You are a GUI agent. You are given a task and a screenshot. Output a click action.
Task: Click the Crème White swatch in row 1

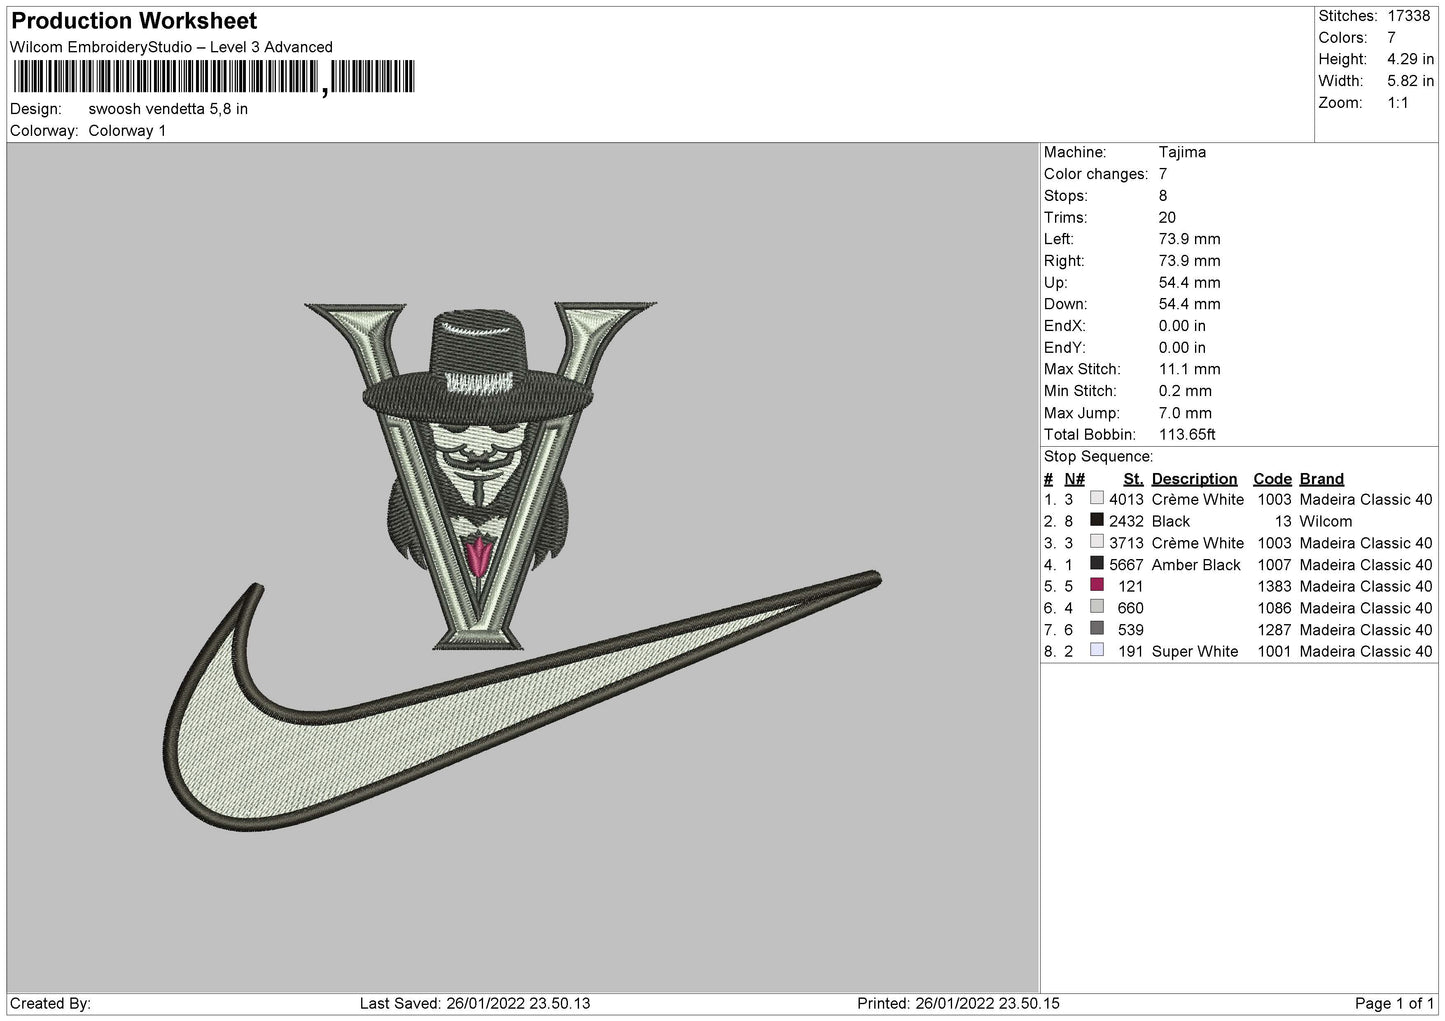pos(1097,499)
